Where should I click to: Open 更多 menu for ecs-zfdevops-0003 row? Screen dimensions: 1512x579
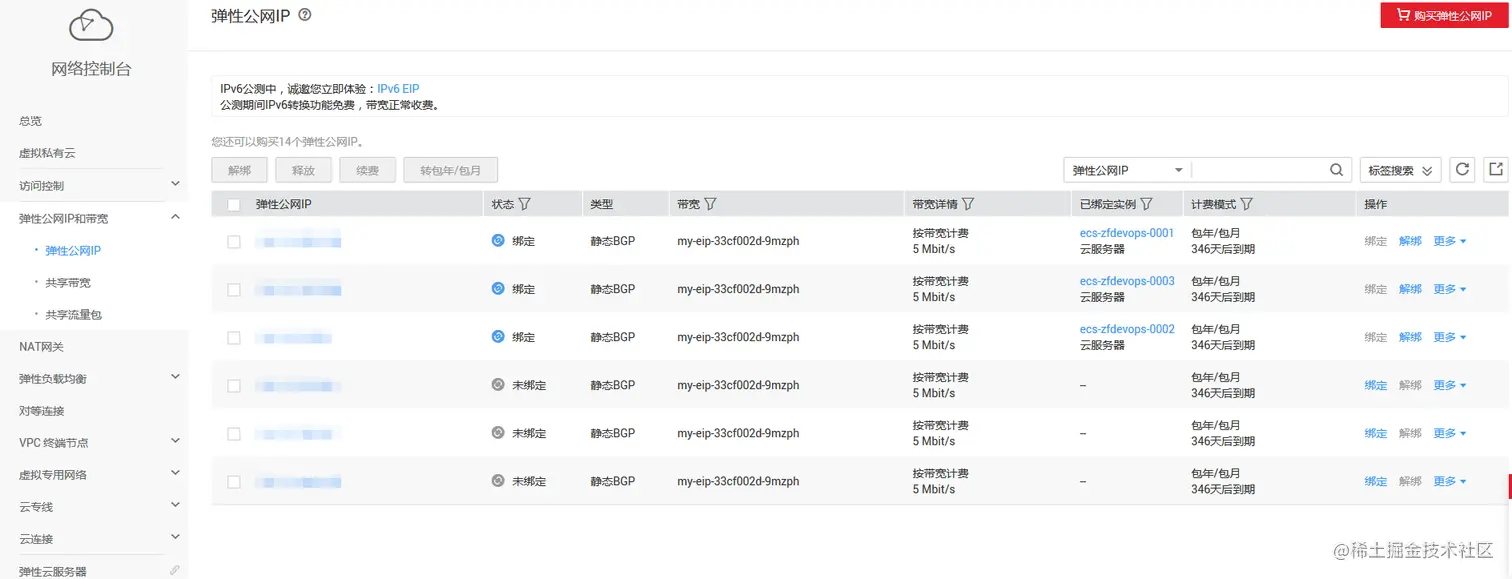click(1449, 289)
